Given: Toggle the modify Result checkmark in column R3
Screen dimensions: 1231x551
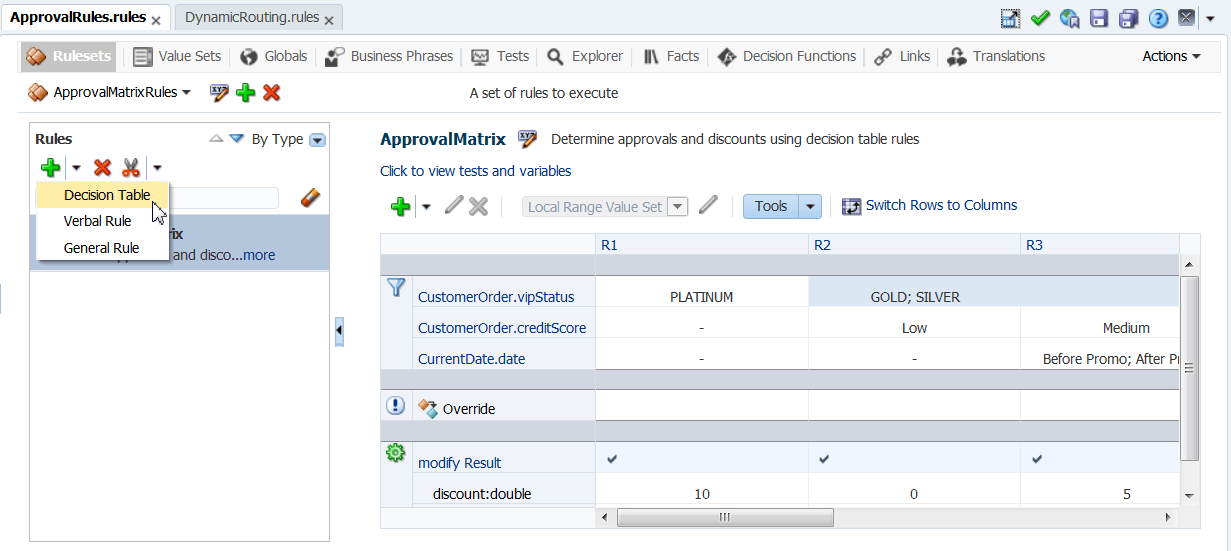Looking at the screenshot, I should 1037,459.
